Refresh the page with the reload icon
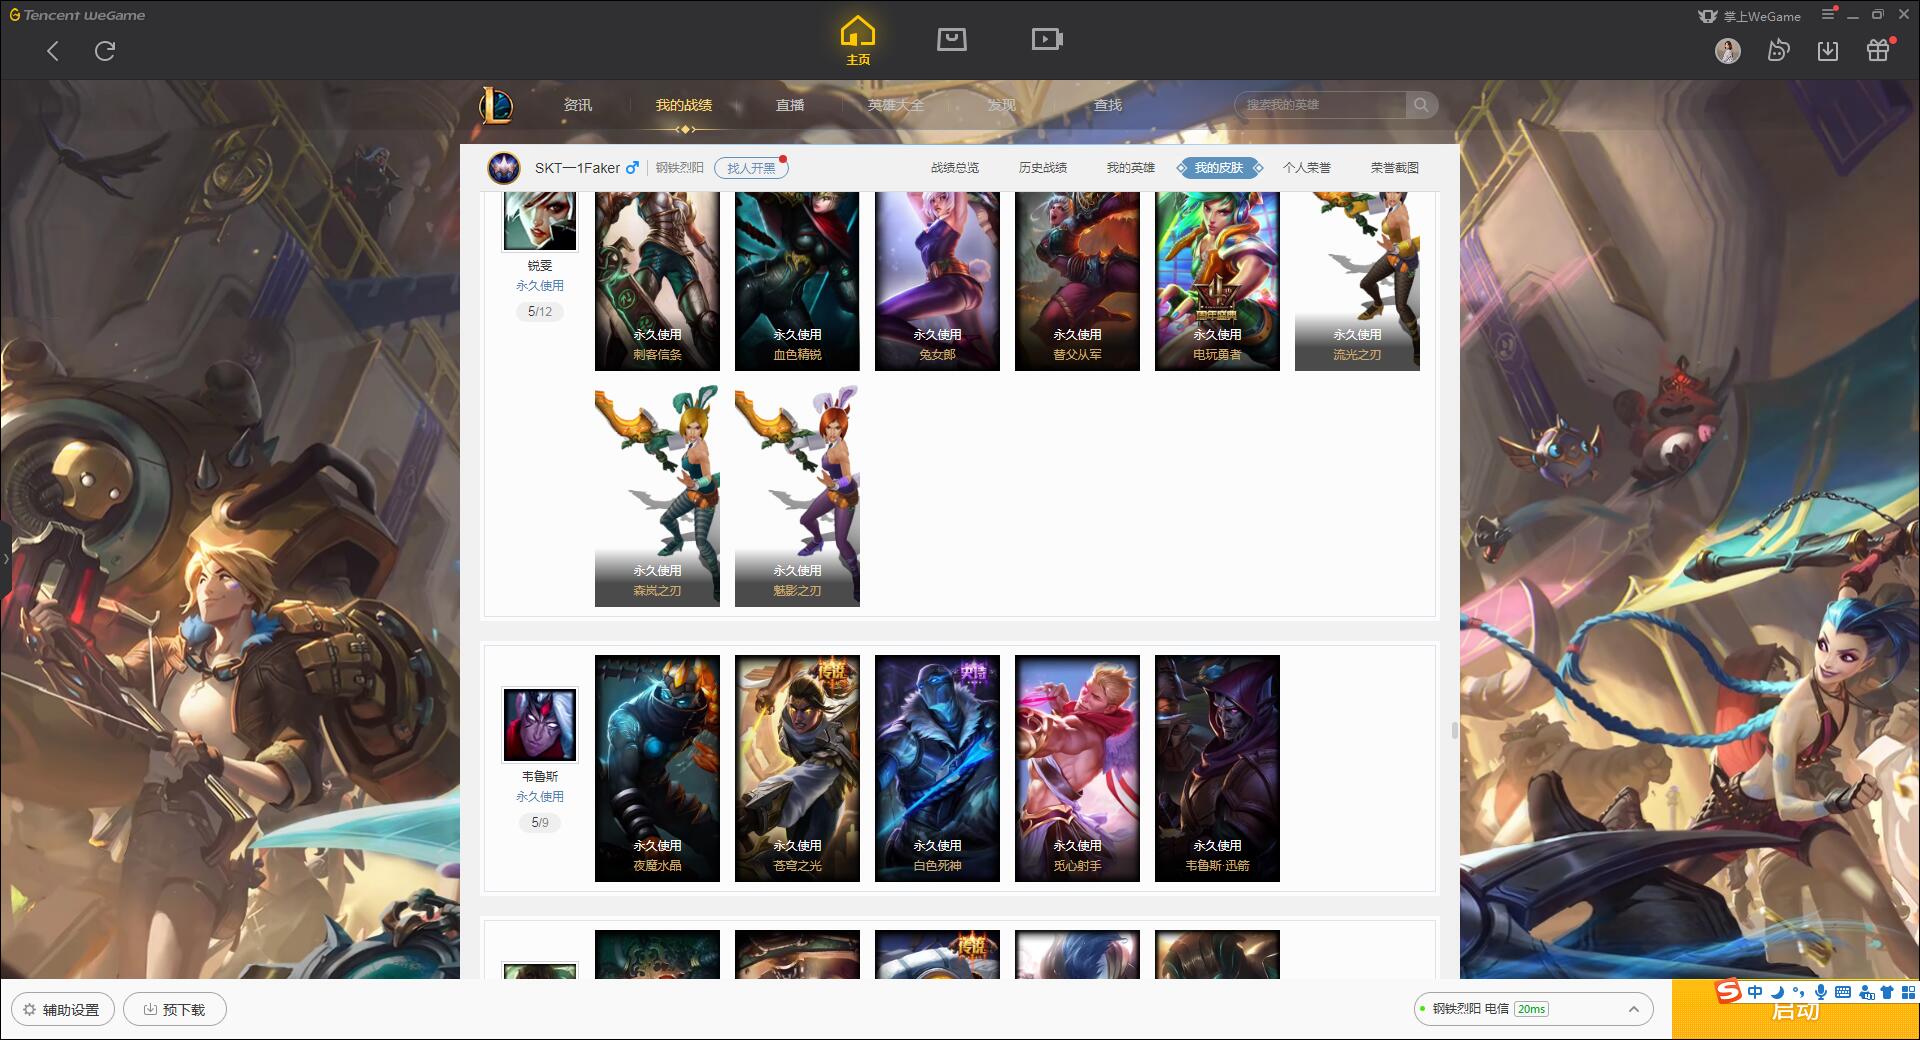This screenshot has height=1040, width=1920. click(105, 51)
